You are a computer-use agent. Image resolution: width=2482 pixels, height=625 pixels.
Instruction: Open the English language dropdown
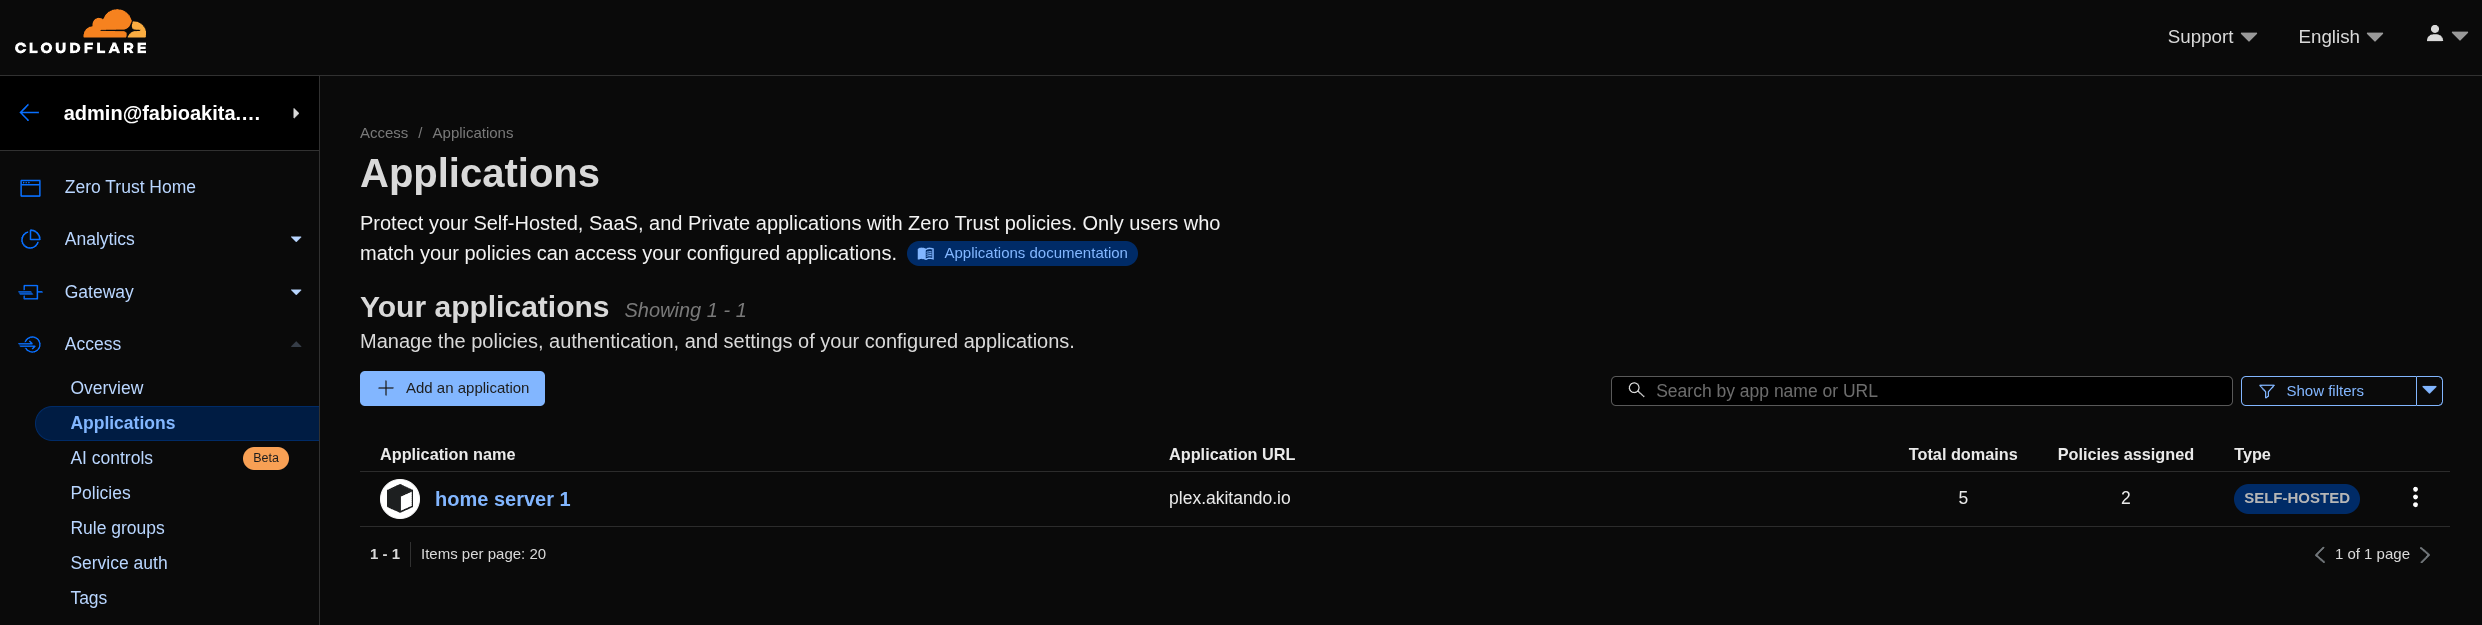coord(2340,37)
